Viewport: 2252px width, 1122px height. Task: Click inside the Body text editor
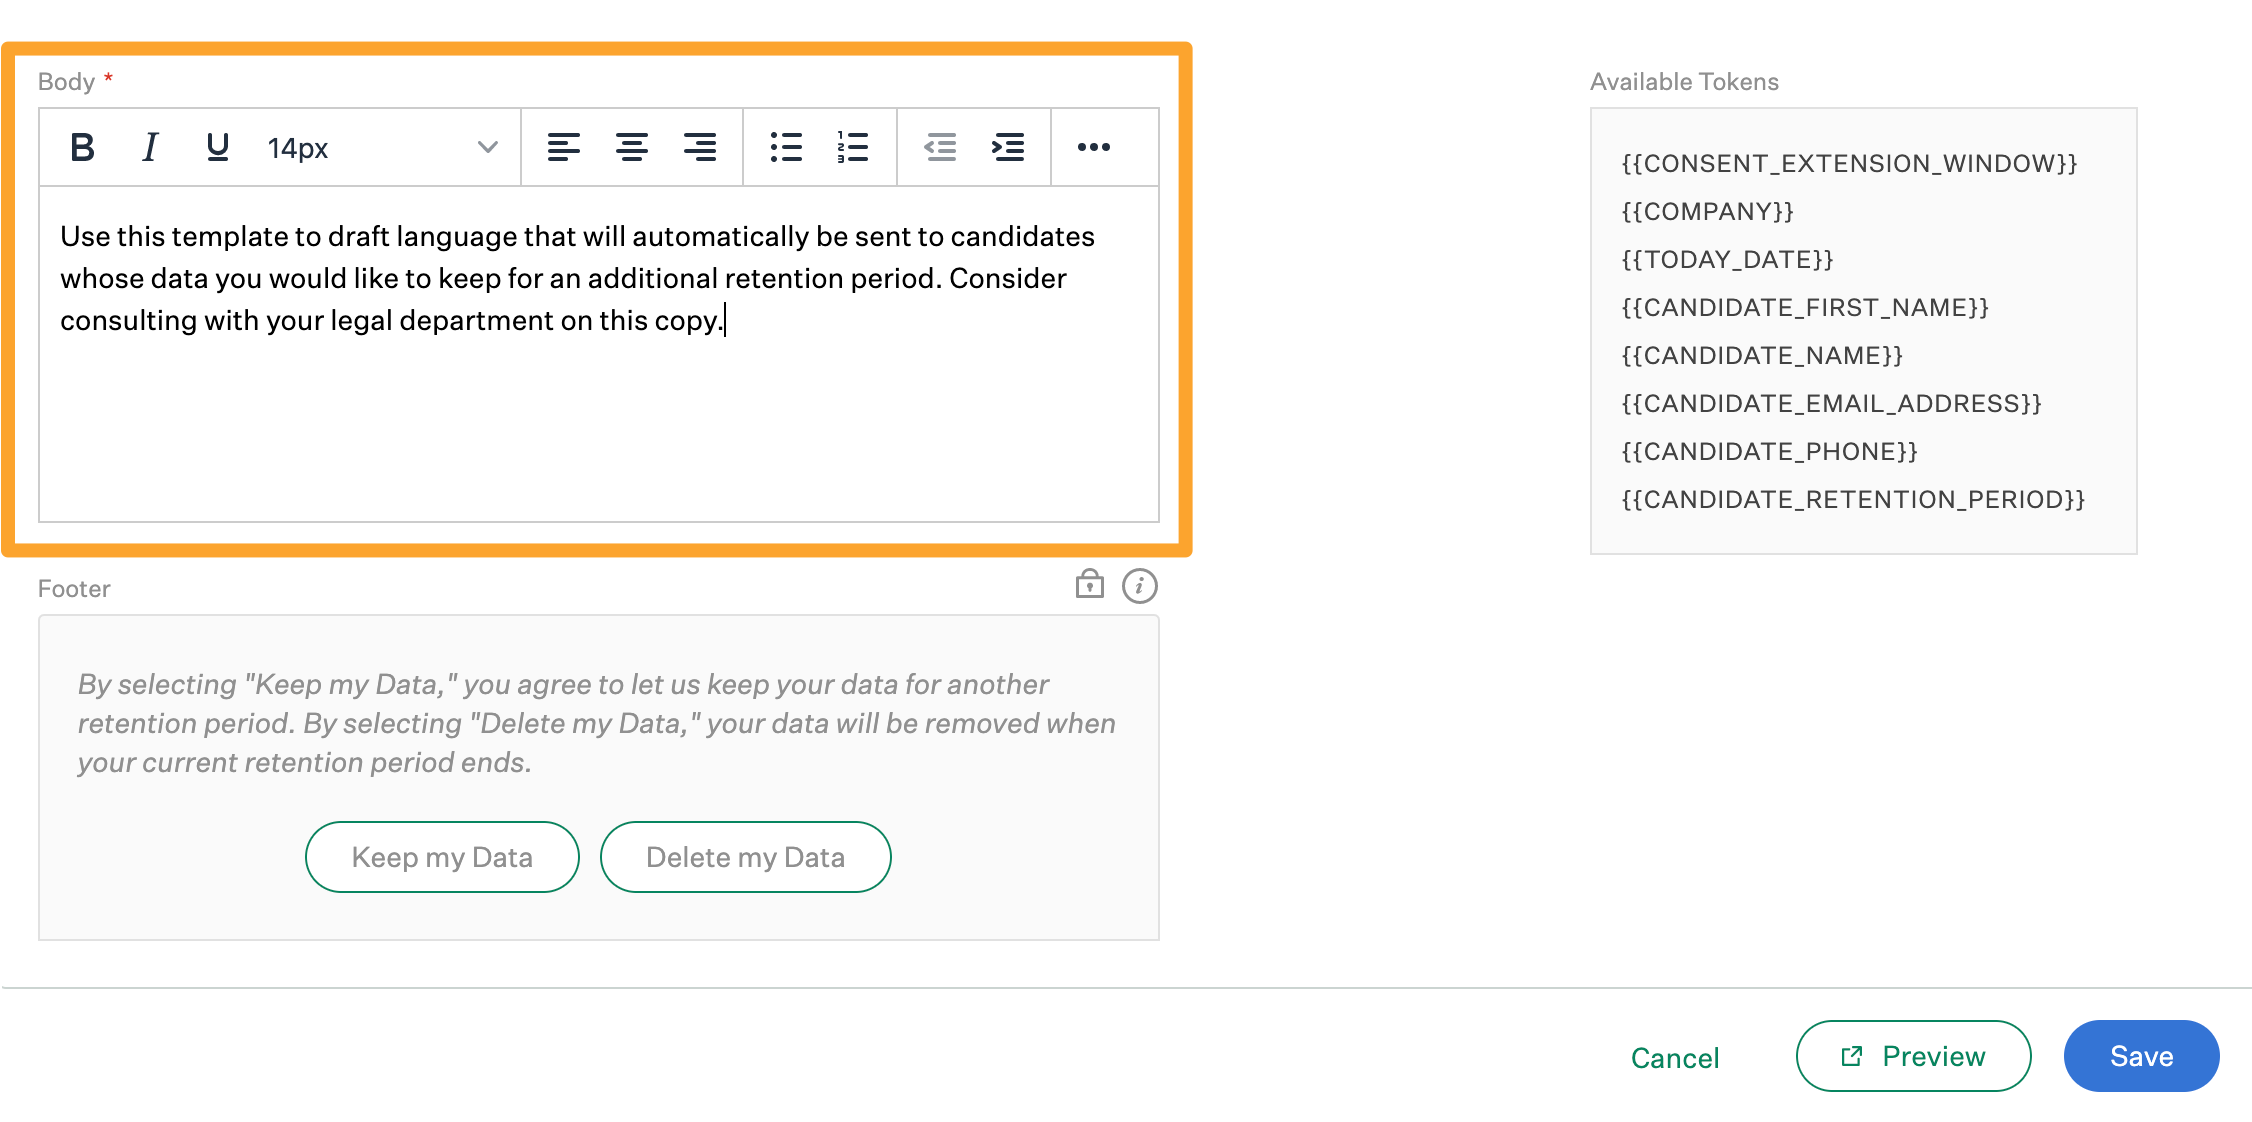pos(600,400)
